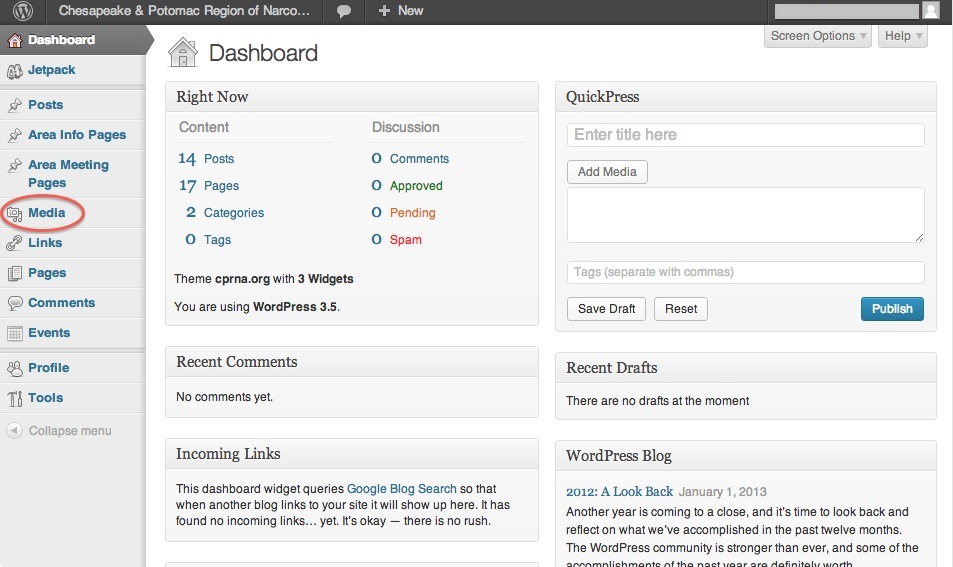The image size is (953, 567).
Task: Open the Profile menu item
Action: click(49, 368)
